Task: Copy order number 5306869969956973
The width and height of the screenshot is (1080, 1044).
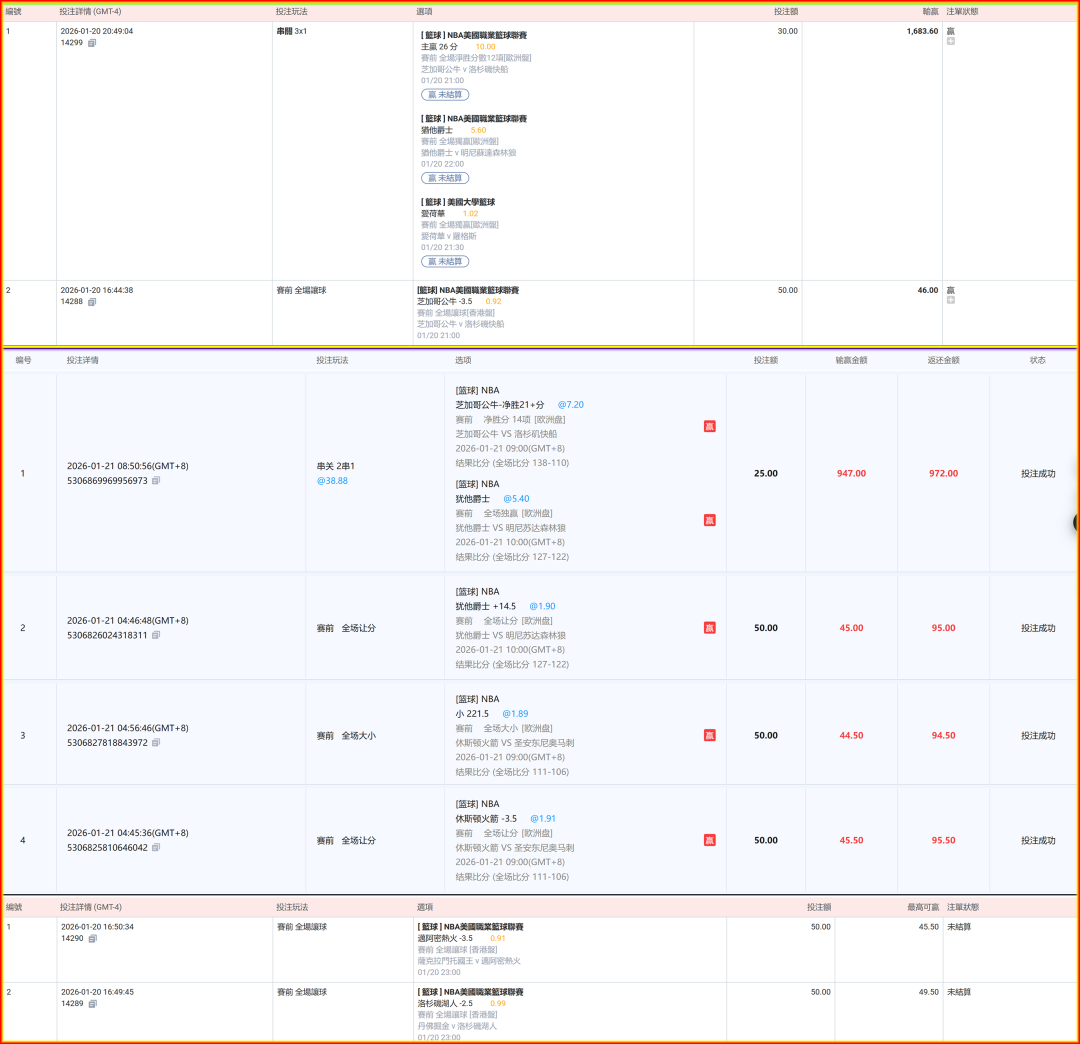Action: (156, 481)
